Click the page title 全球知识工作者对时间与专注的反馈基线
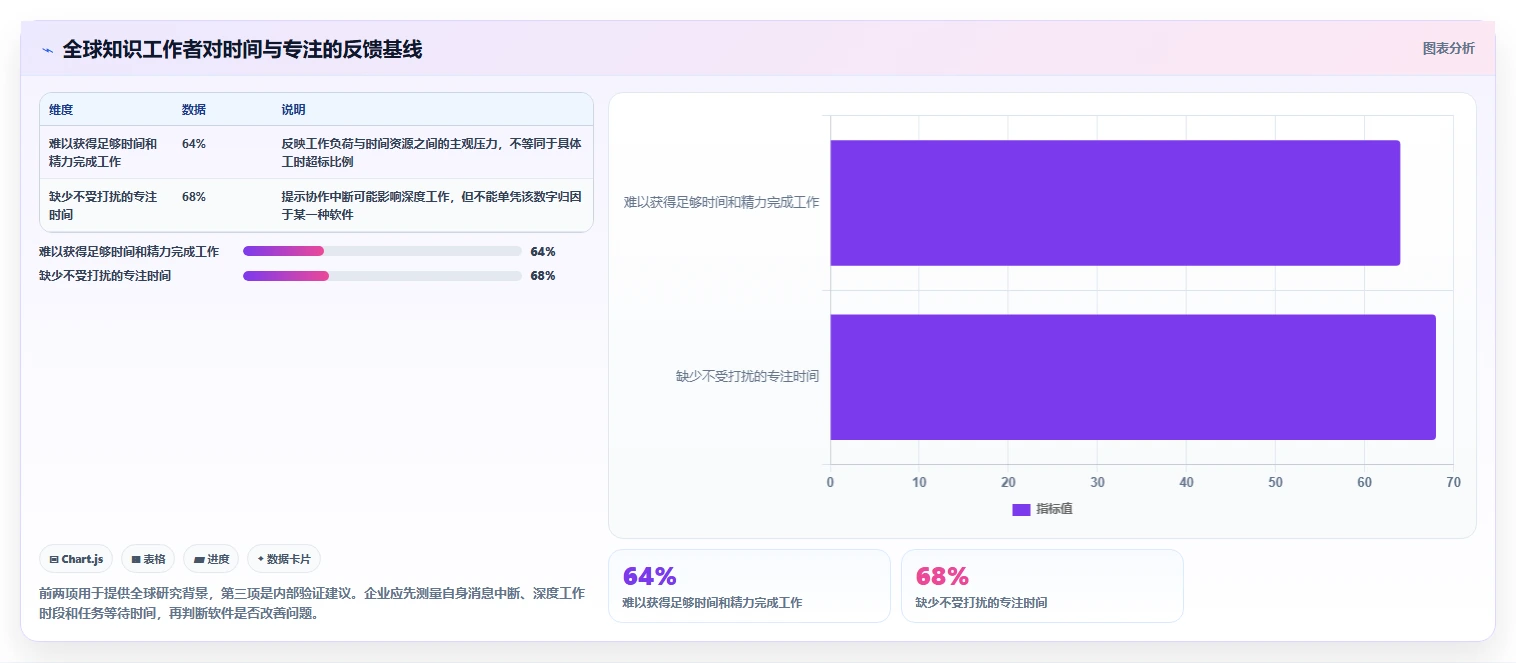The image size is (1516, 663). coord(242,49)
